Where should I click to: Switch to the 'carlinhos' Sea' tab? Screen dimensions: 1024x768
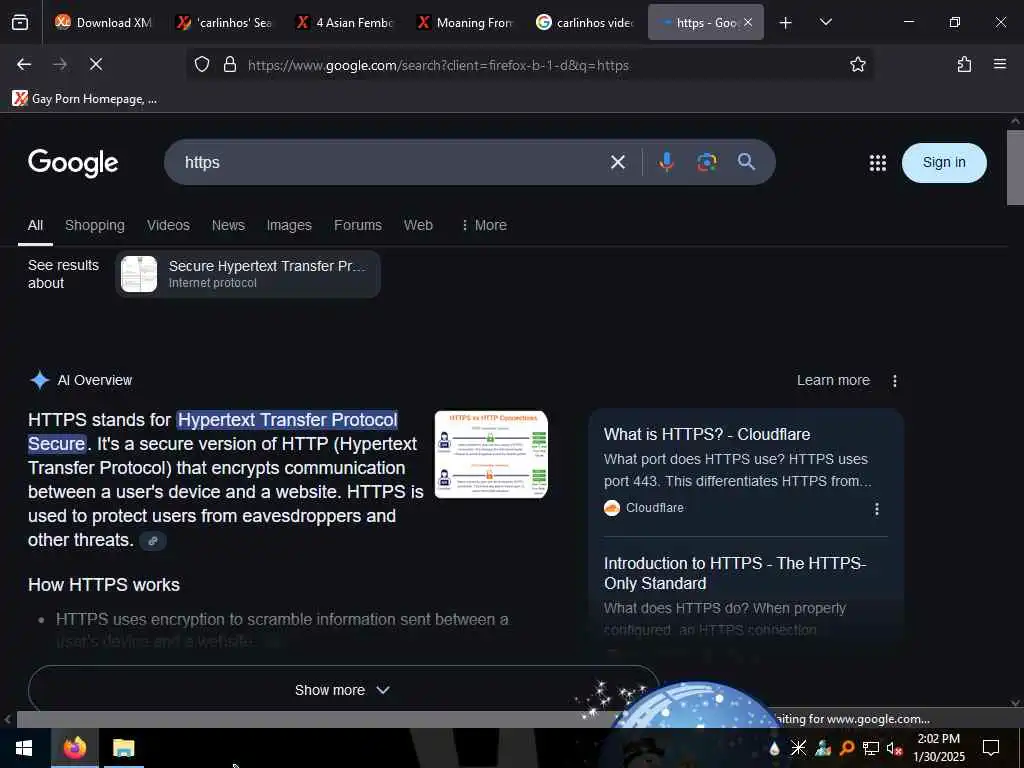(226, 22)
